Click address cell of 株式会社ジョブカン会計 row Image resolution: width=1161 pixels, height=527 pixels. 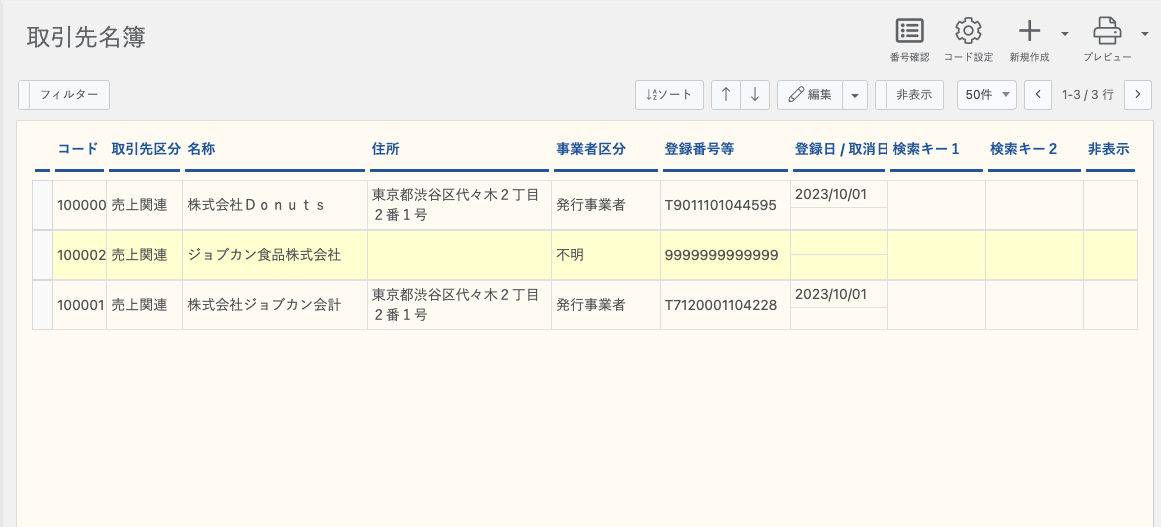459,305
